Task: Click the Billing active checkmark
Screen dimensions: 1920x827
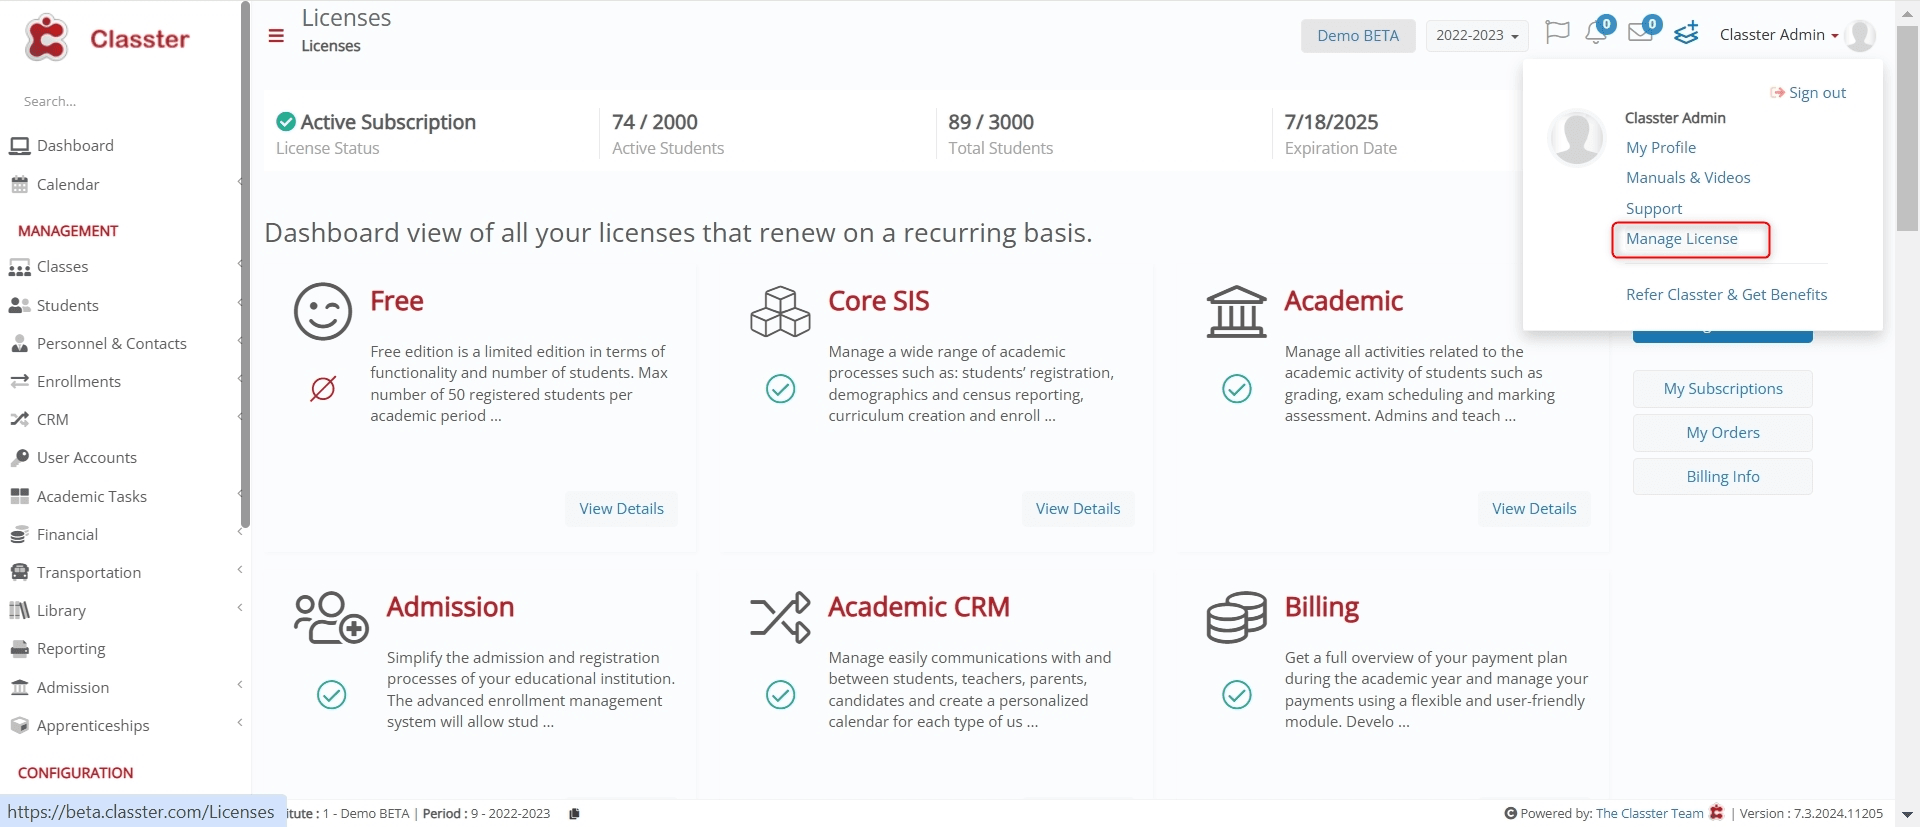Action: tap(1237, 694)
